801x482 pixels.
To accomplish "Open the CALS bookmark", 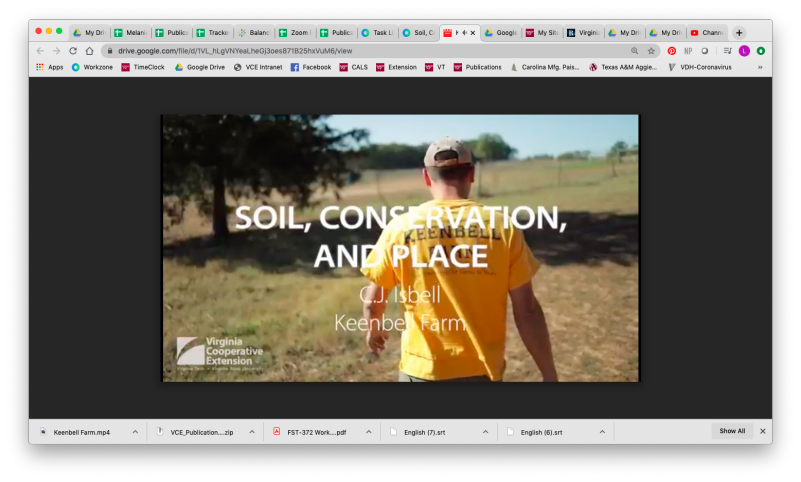I will point(354,67).
